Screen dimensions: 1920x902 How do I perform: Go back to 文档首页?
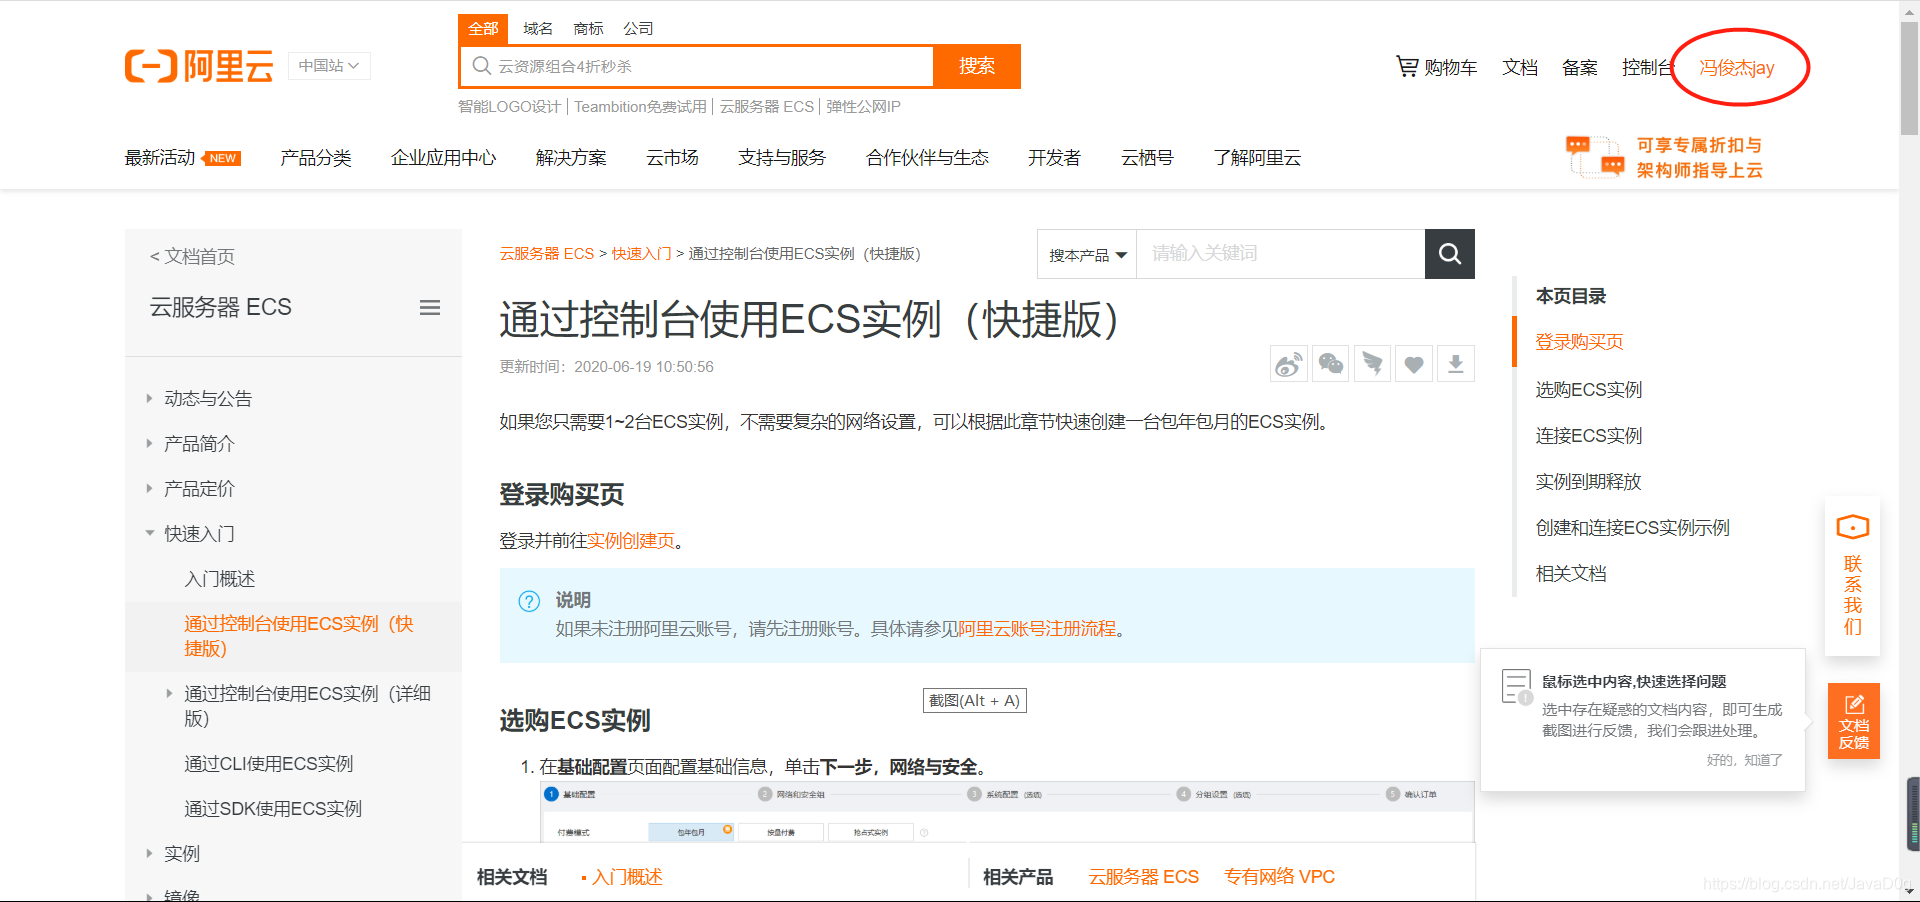click(192, 256)
